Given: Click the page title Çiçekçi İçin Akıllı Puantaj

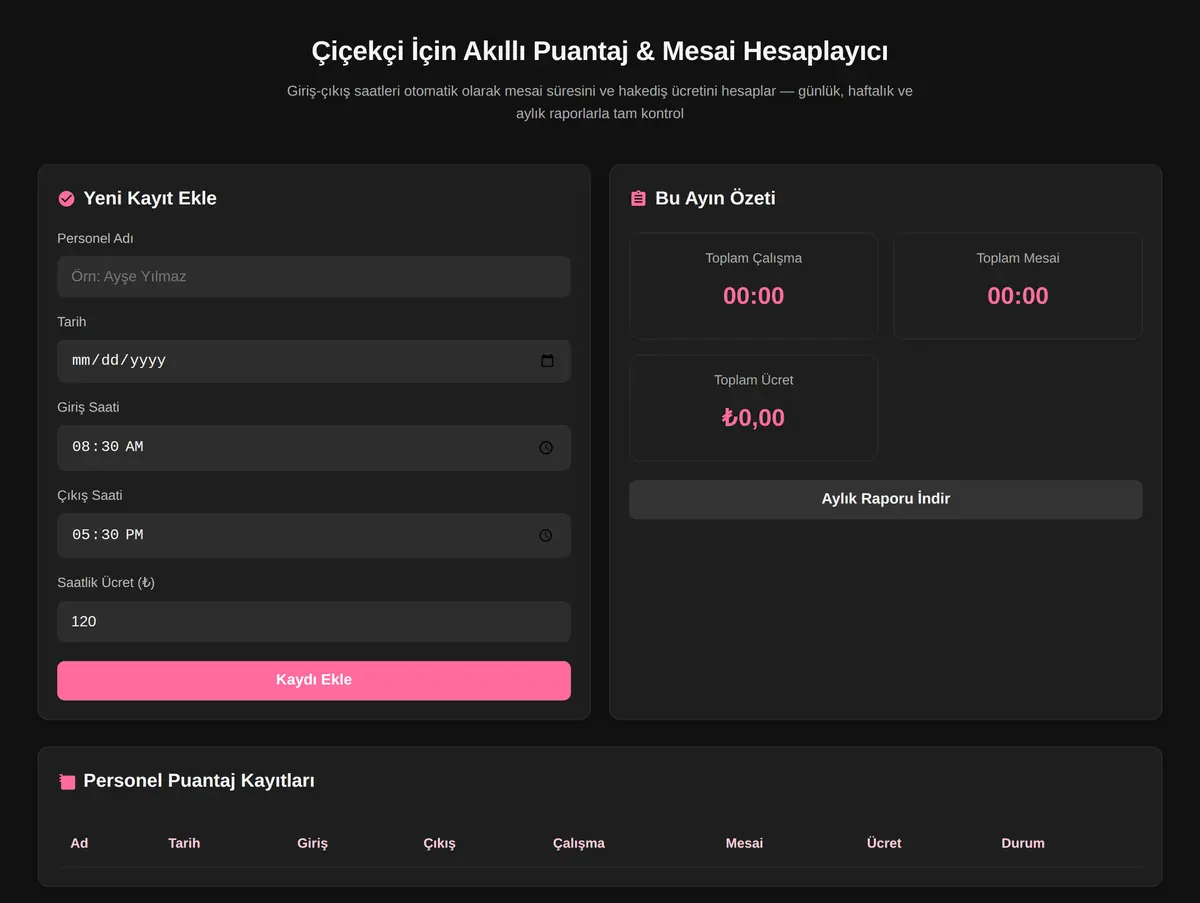Looking at the screenshot, I should [x=600, y=51].
